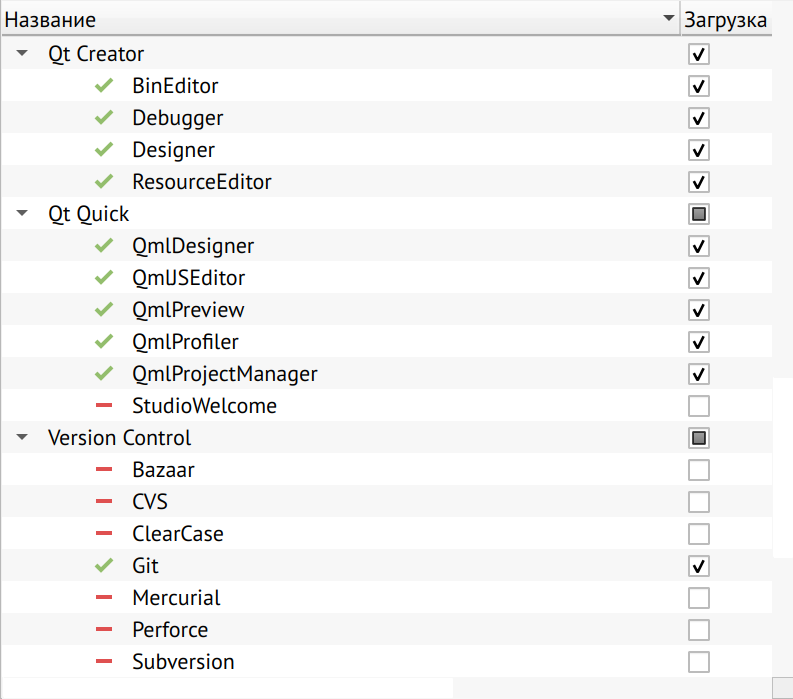Image resolution: width=793 pixels, height=699 pixels.
Task: Click green check icon beside Designer
Action: point(104,149)
